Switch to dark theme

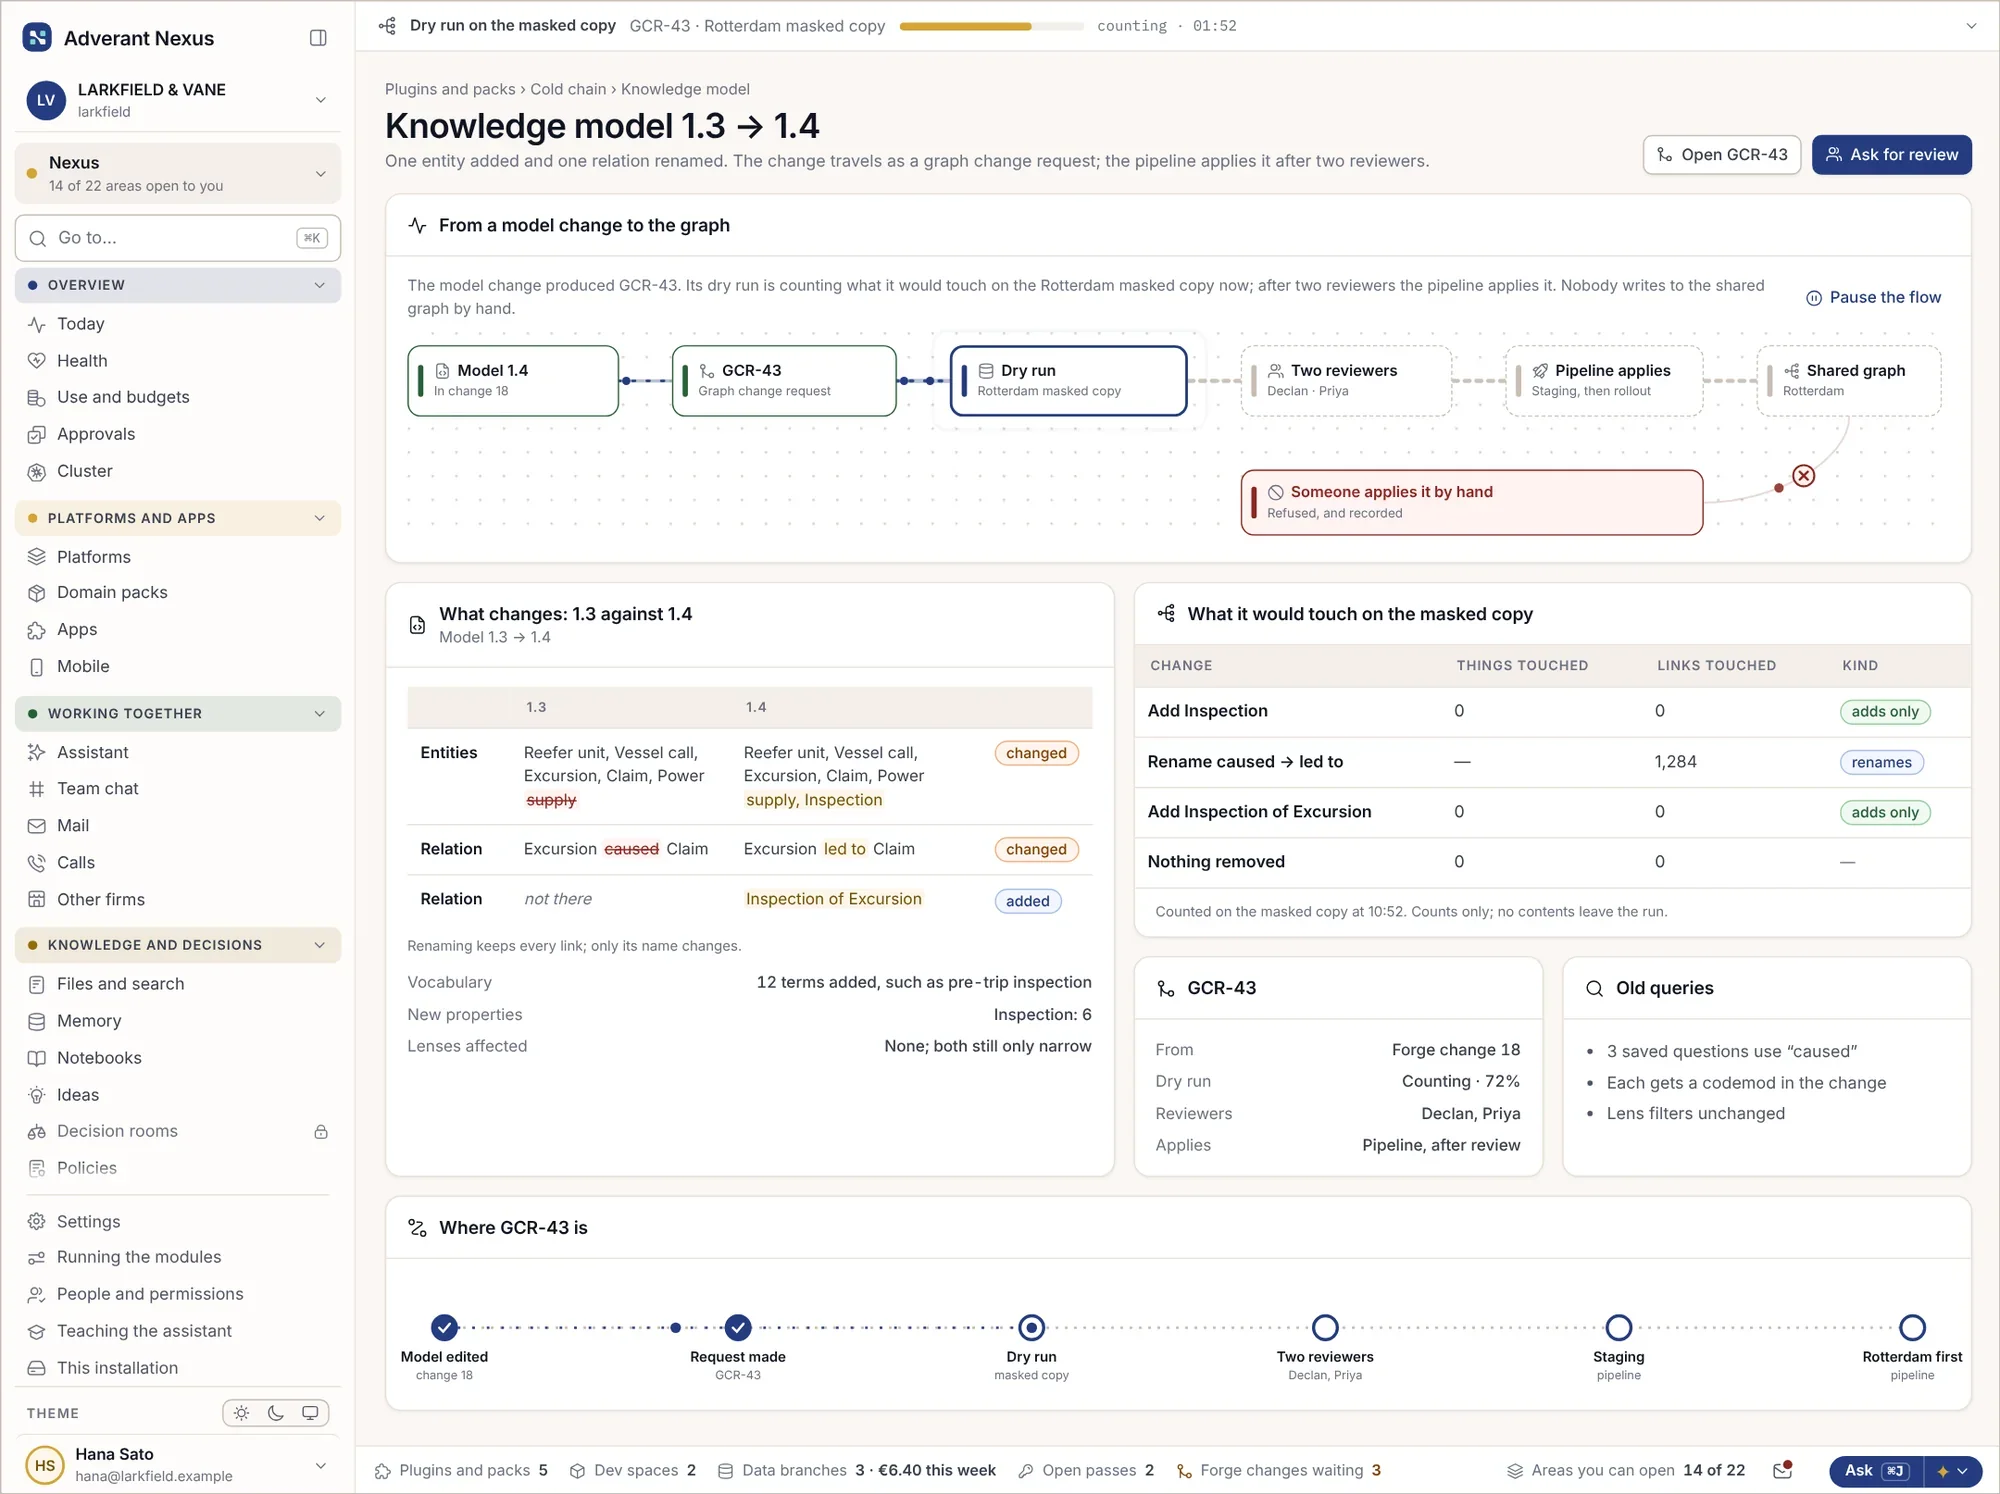pos(276,1413)
